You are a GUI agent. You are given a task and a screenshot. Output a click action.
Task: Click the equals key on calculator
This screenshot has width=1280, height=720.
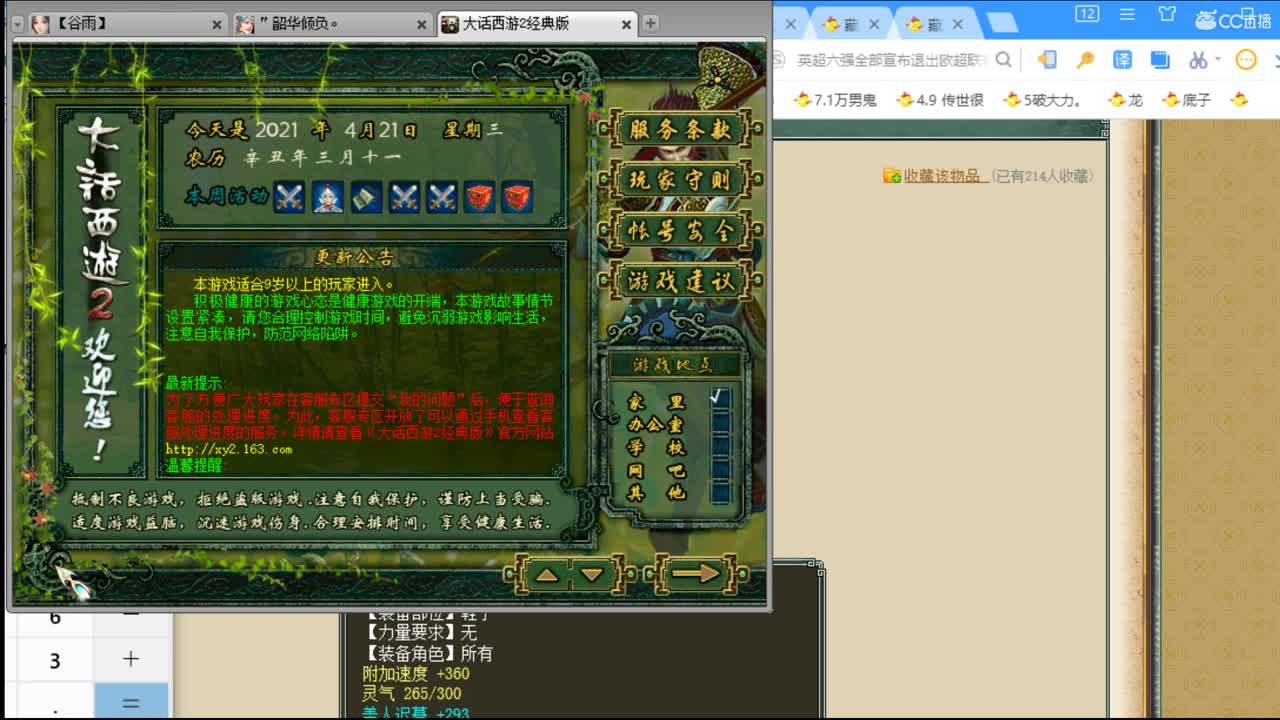pos(130,702)
